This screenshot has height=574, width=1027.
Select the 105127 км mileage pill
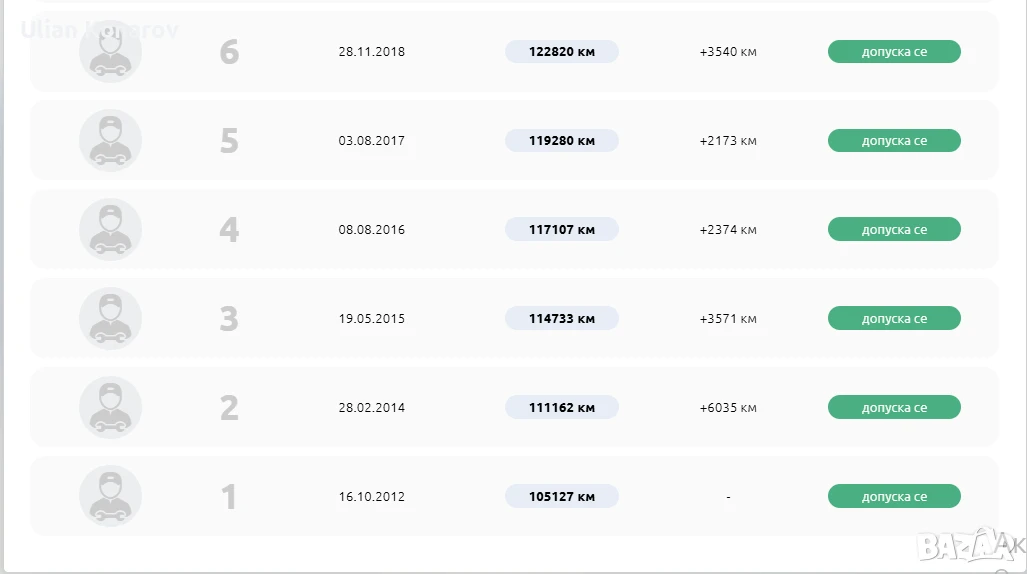pos(562,497)
